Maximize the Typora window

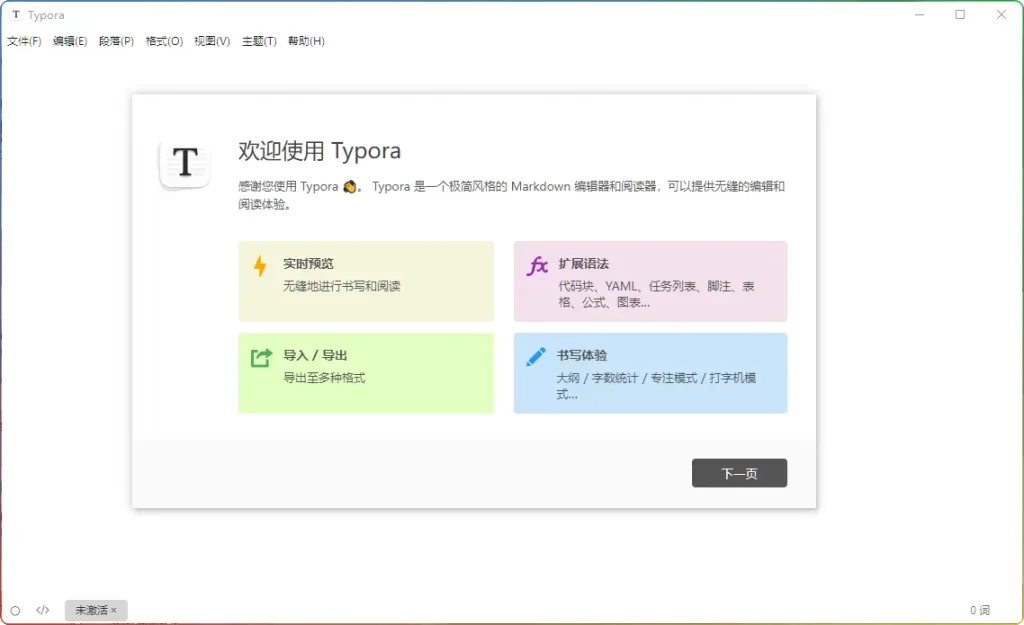[960, 15]
